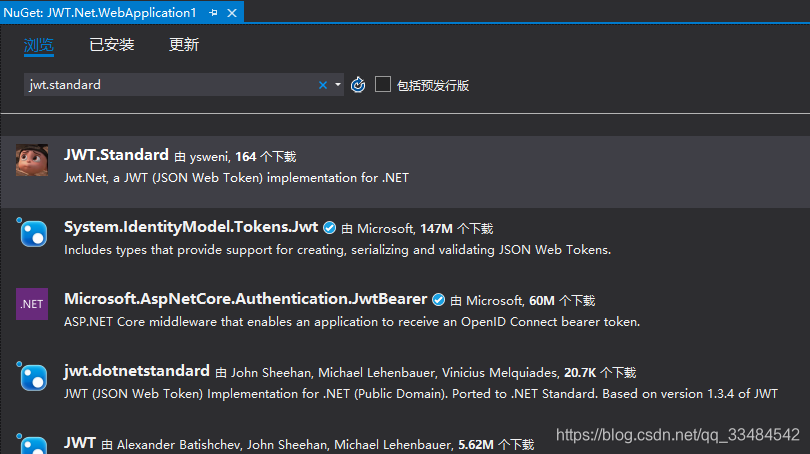Select the jwt.dotnetstandard package title

tap(137, 371)
